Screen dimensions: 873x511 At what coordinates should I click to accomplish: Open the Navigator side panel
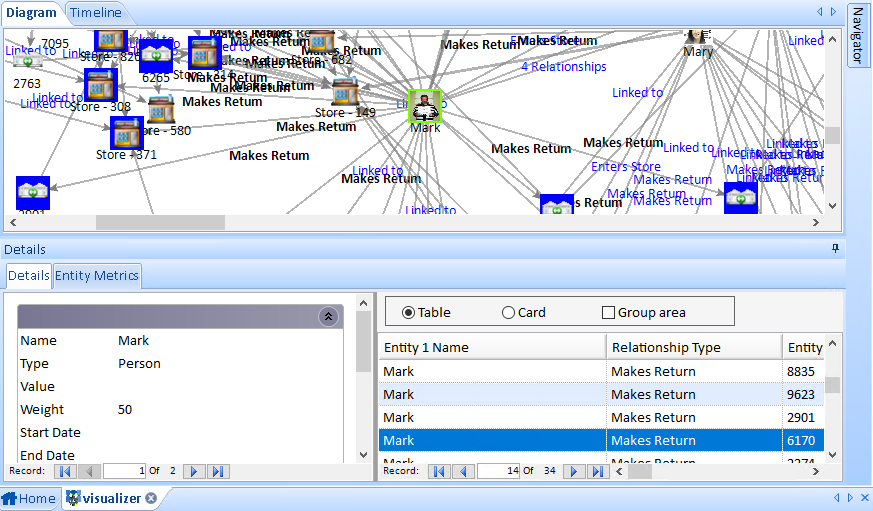click(x=858, y=35)
